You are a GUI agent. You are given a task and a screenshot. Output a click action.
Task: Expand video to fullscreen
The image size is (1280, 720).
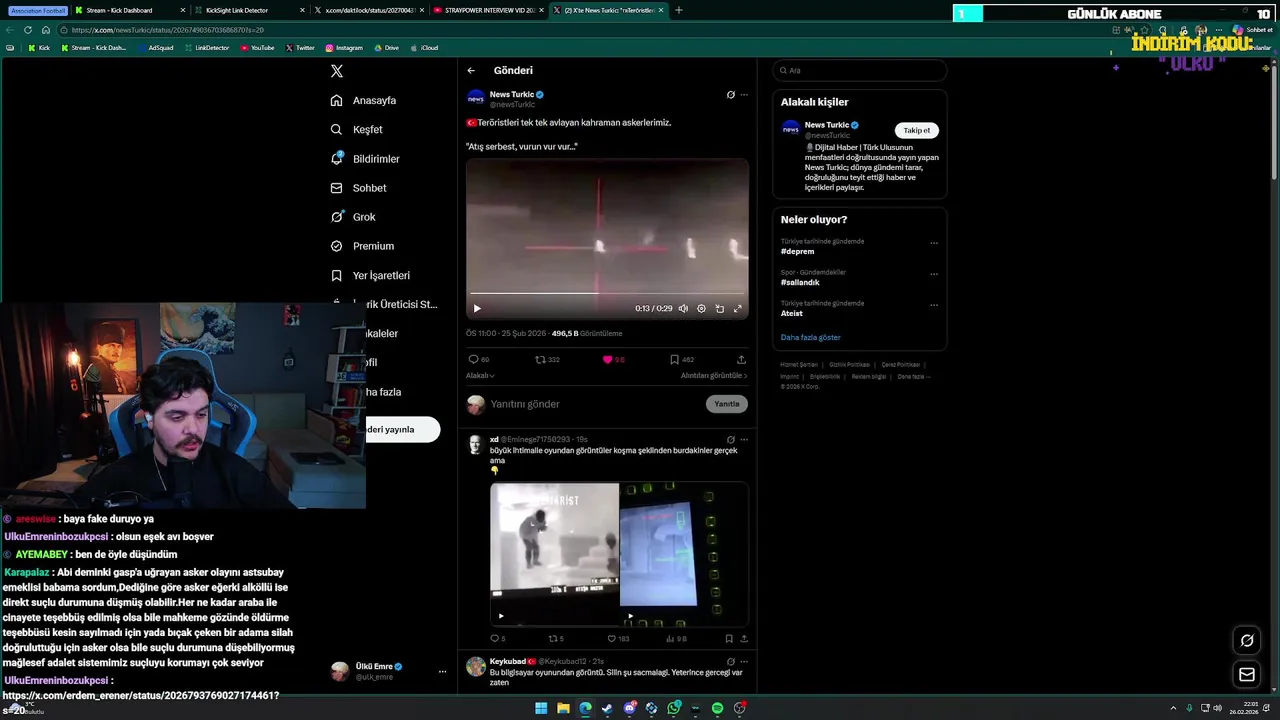click(739, 309)
